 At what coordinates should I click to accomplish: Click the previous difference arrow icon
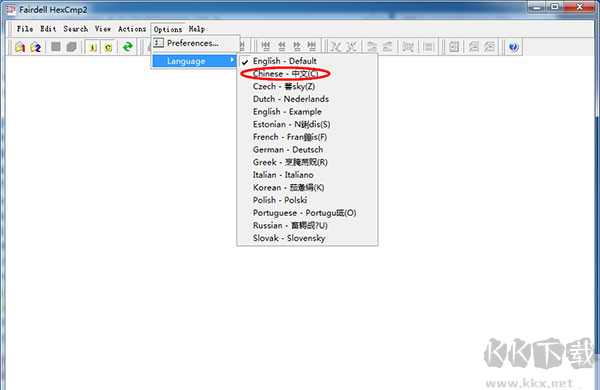click(x=282, y=47)
